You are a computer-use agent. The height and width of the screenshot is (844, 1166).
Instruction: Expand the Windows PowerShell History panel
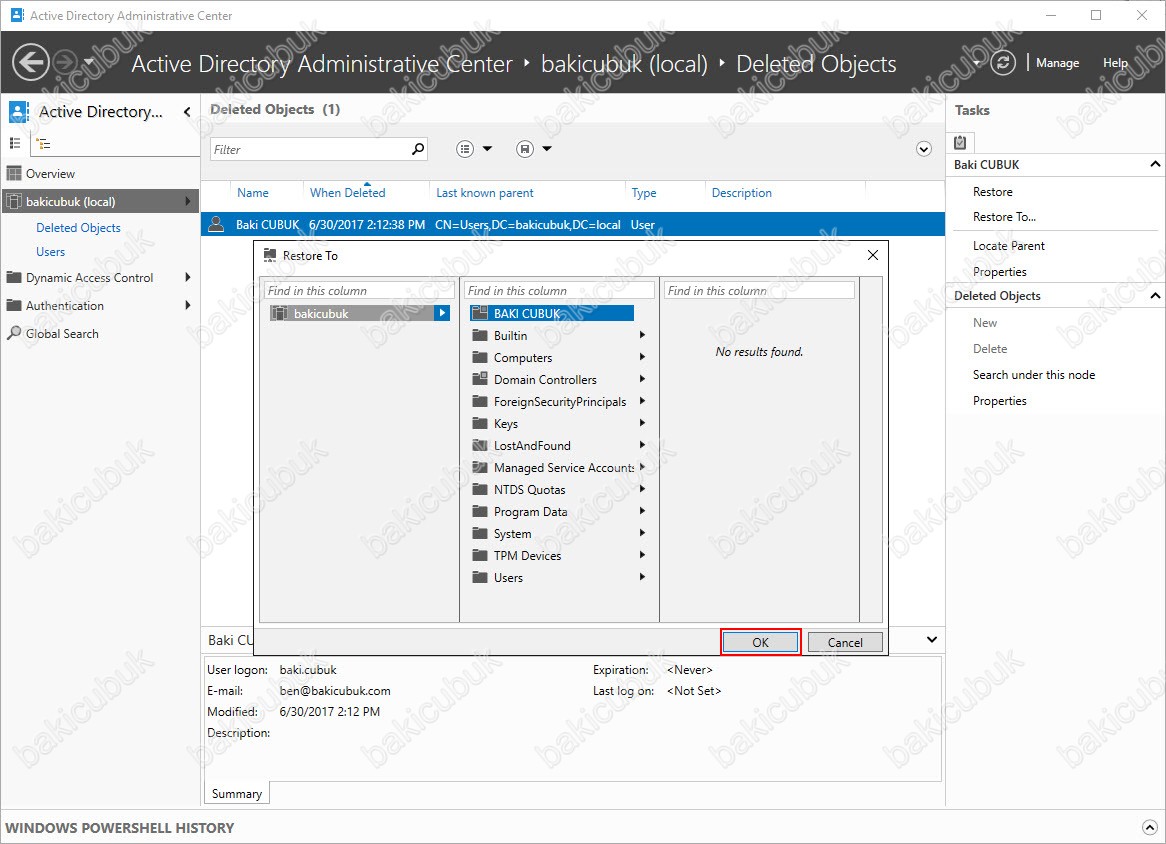point(1149,827)
